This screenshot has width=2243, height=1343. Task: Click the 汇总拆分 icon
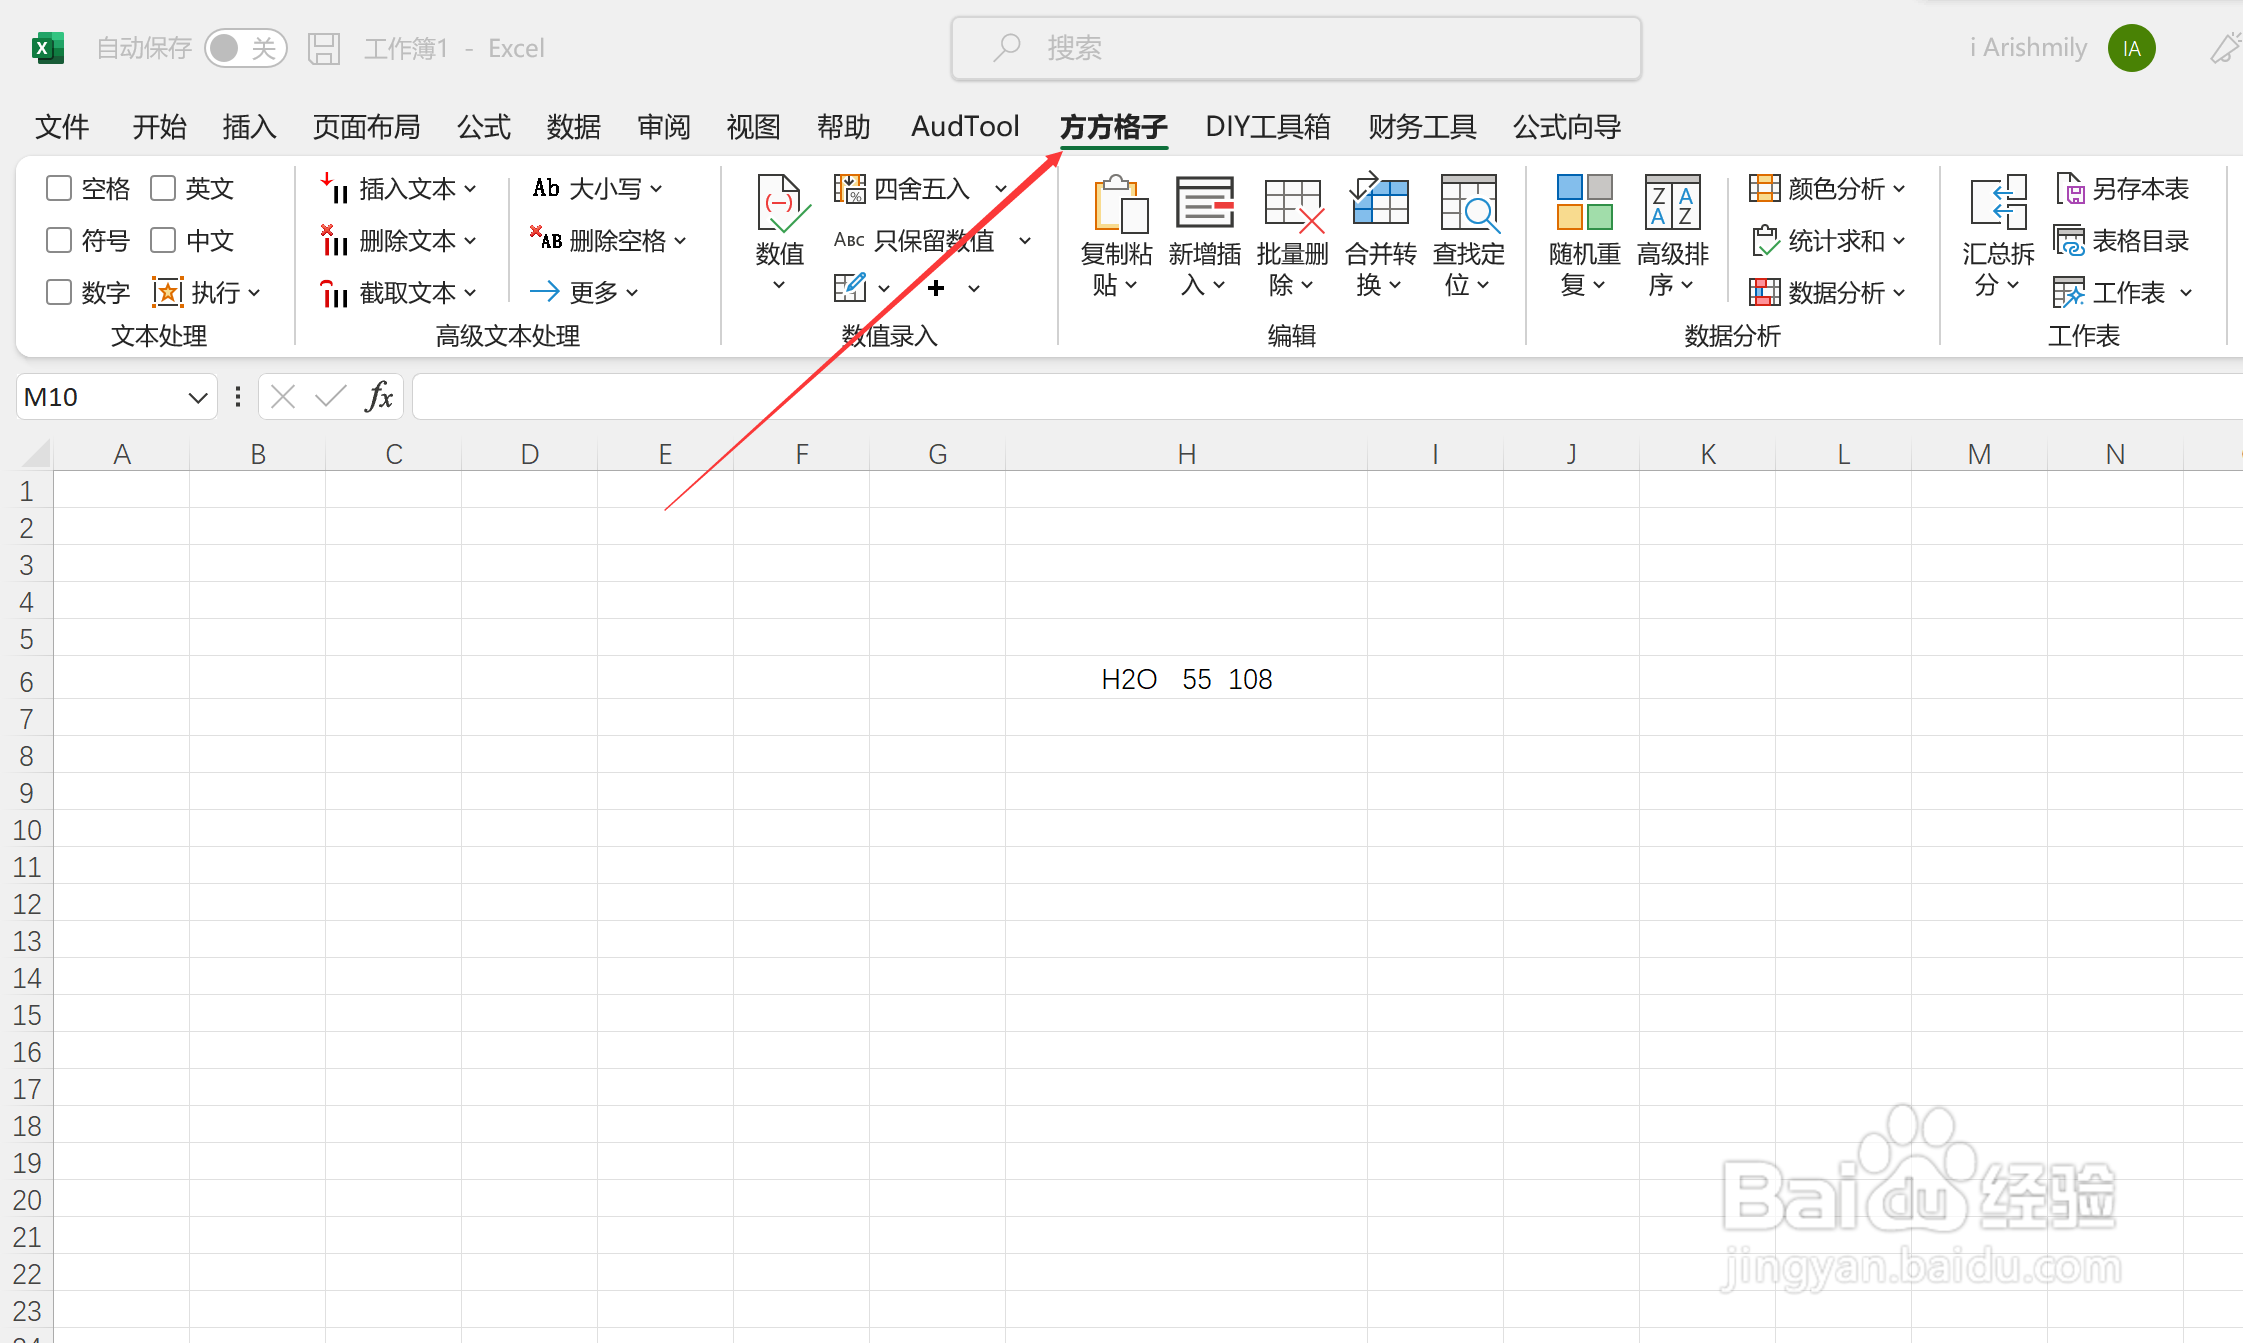pos(1998,204)
